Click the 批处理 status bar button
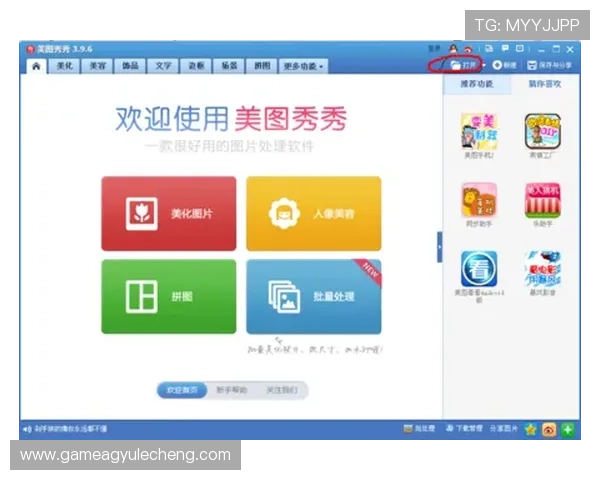This screenshot has height=480, width=600. (x=420, y=429)
